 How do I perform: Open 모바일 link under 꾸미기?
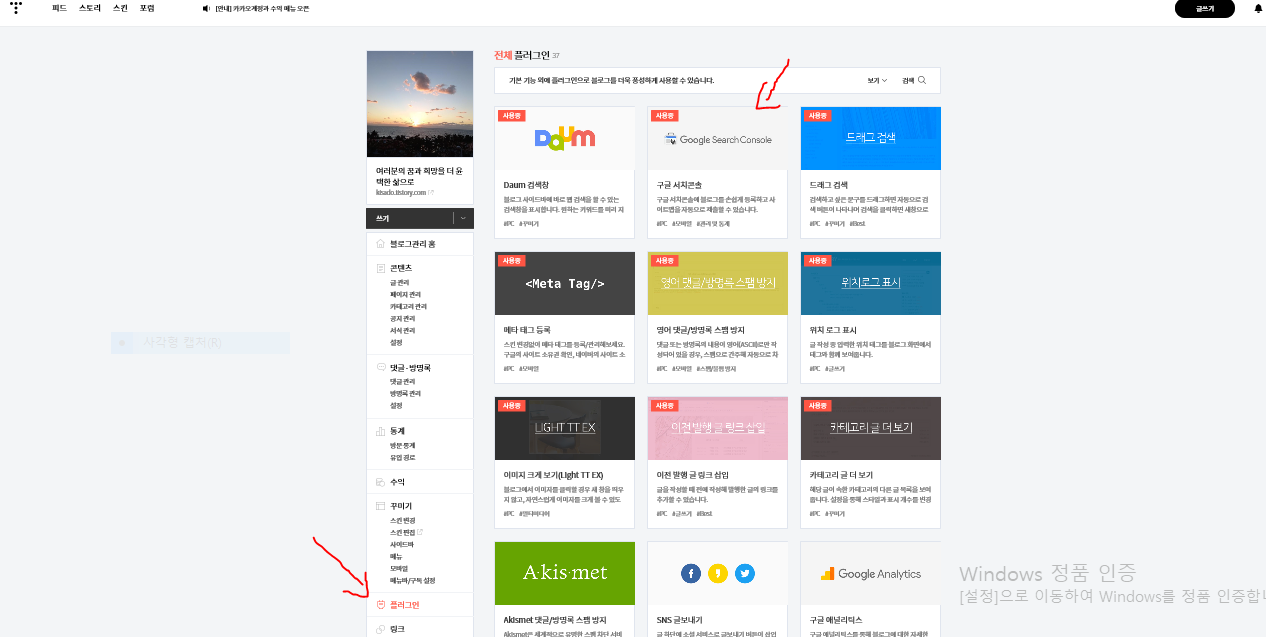click(x=399, y=569)
